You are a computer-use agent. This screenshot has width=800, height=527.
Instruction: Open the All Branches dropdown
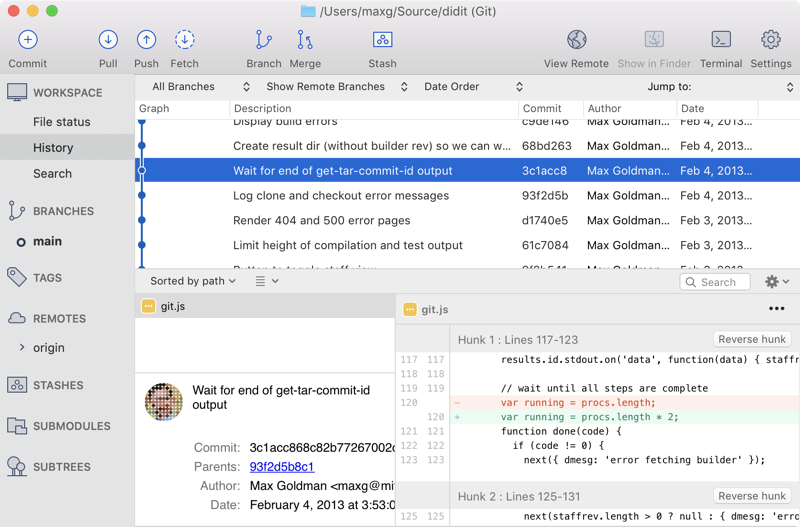200,87
